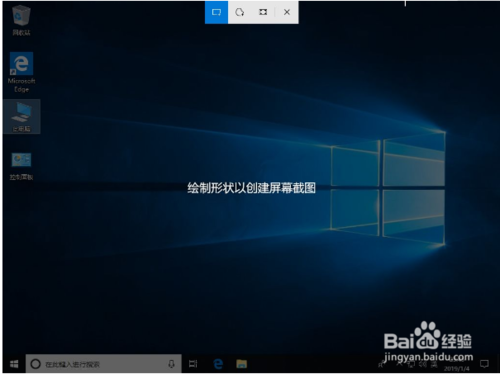This screenshot has width=500, height=374.
Task: Click the microphone icon in search box
Action: 171,364
